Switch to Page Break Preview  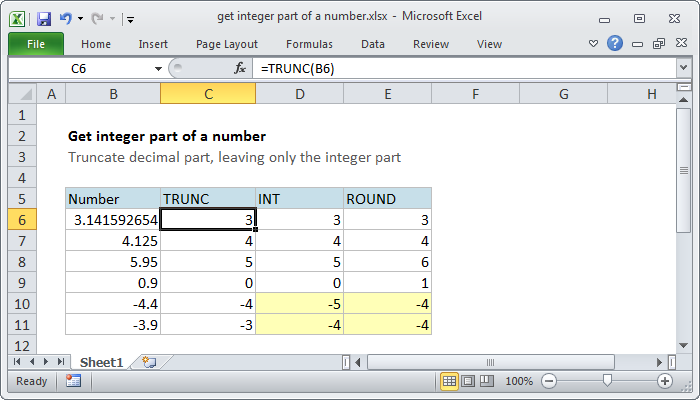pos(487,381)
